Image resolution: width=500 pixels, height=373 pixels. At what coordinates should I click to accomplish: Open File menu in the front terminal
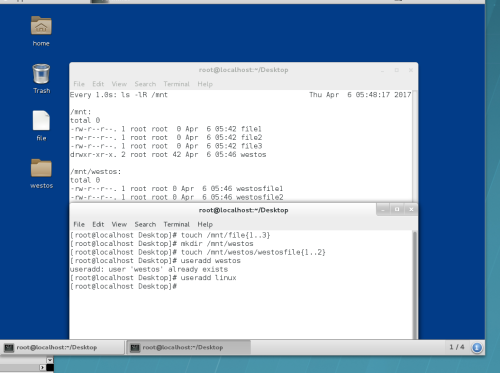coord(79,224)
